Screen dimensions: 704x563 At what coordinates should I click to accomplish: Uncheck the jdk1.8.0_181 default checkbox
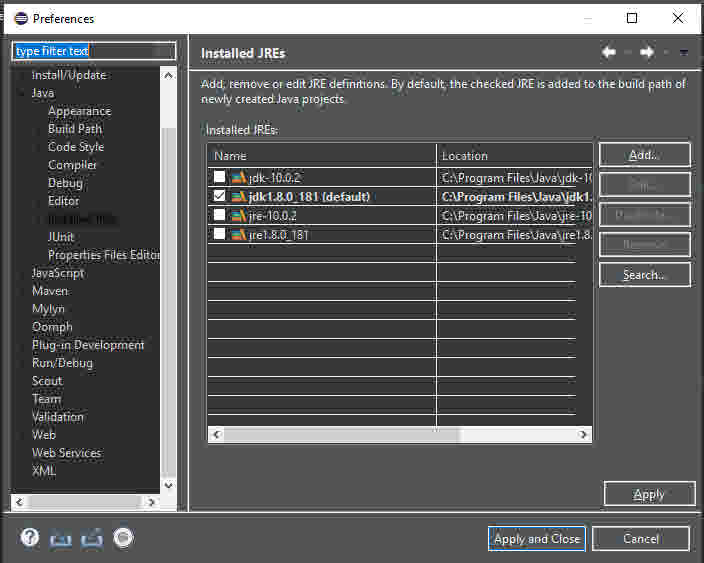[219, 196]
